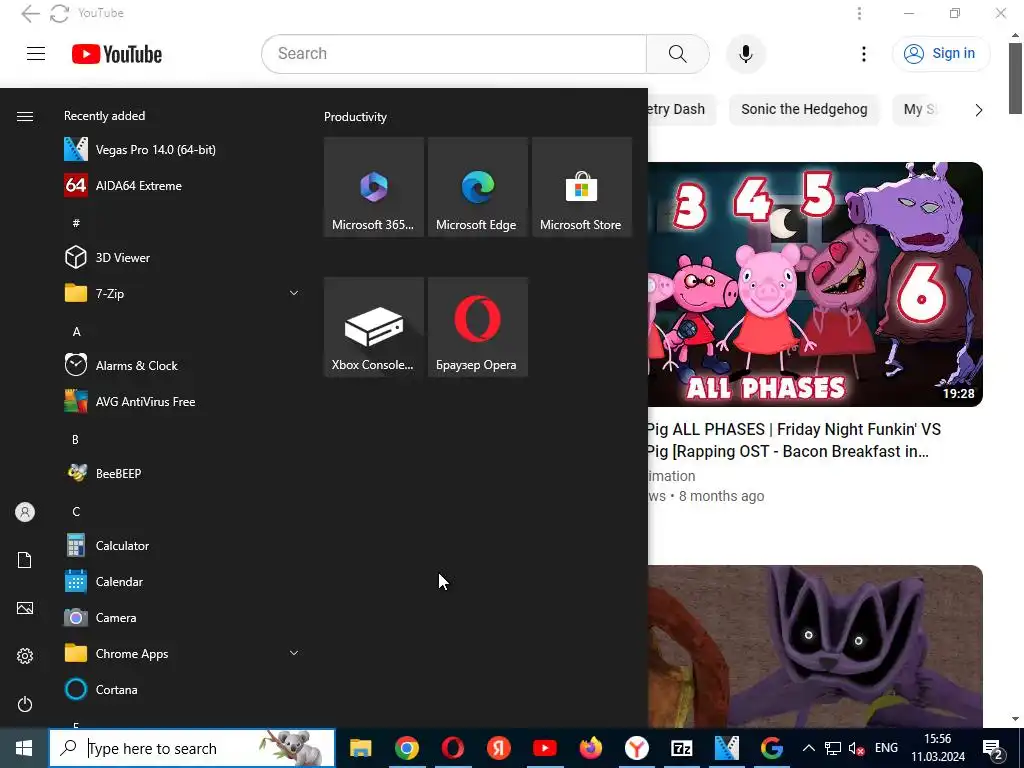The width and height of the screenshot is (1024, 768).
Task: Open the notification center
Action: [993, 748]
